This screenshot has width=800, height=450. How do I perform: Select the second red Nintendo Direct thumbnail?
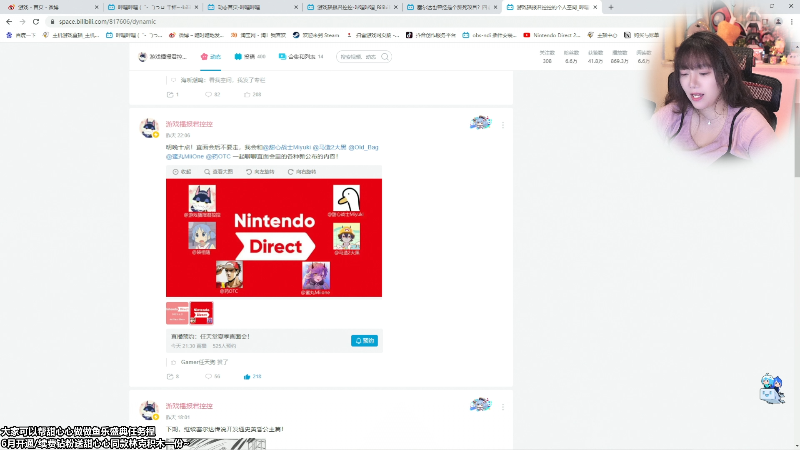click(x=202, y=313)
